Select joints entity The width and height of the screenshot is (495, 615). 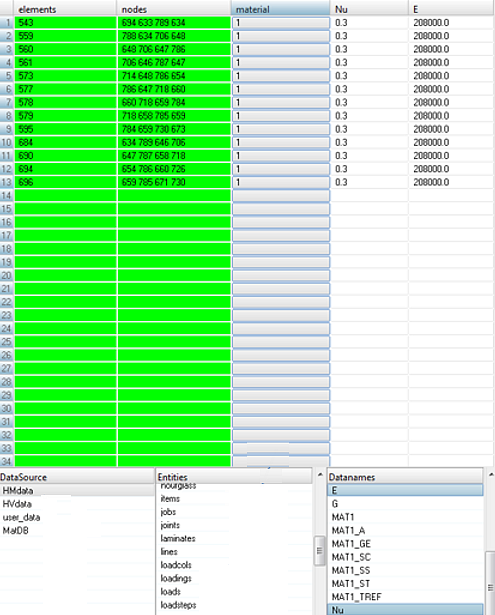point(170,525)
